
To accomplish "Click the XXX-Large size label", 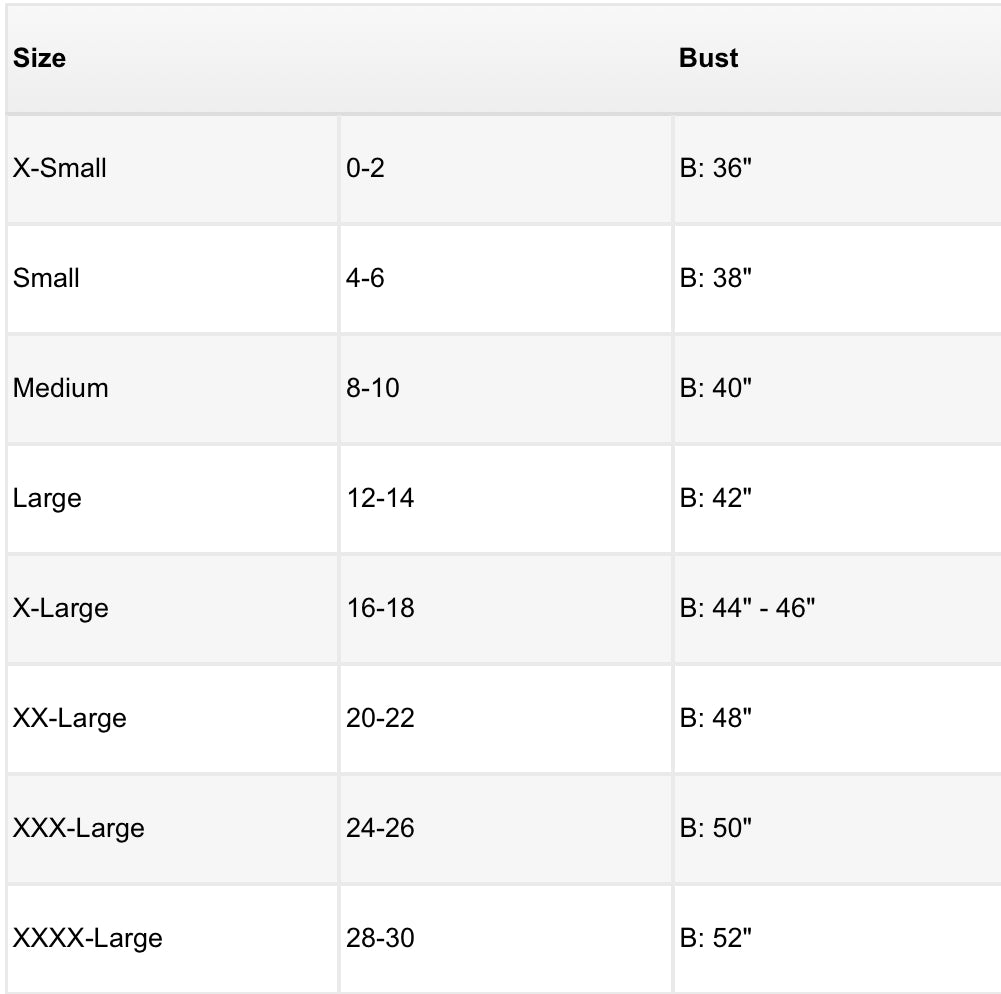I will [x=79, y=828].
